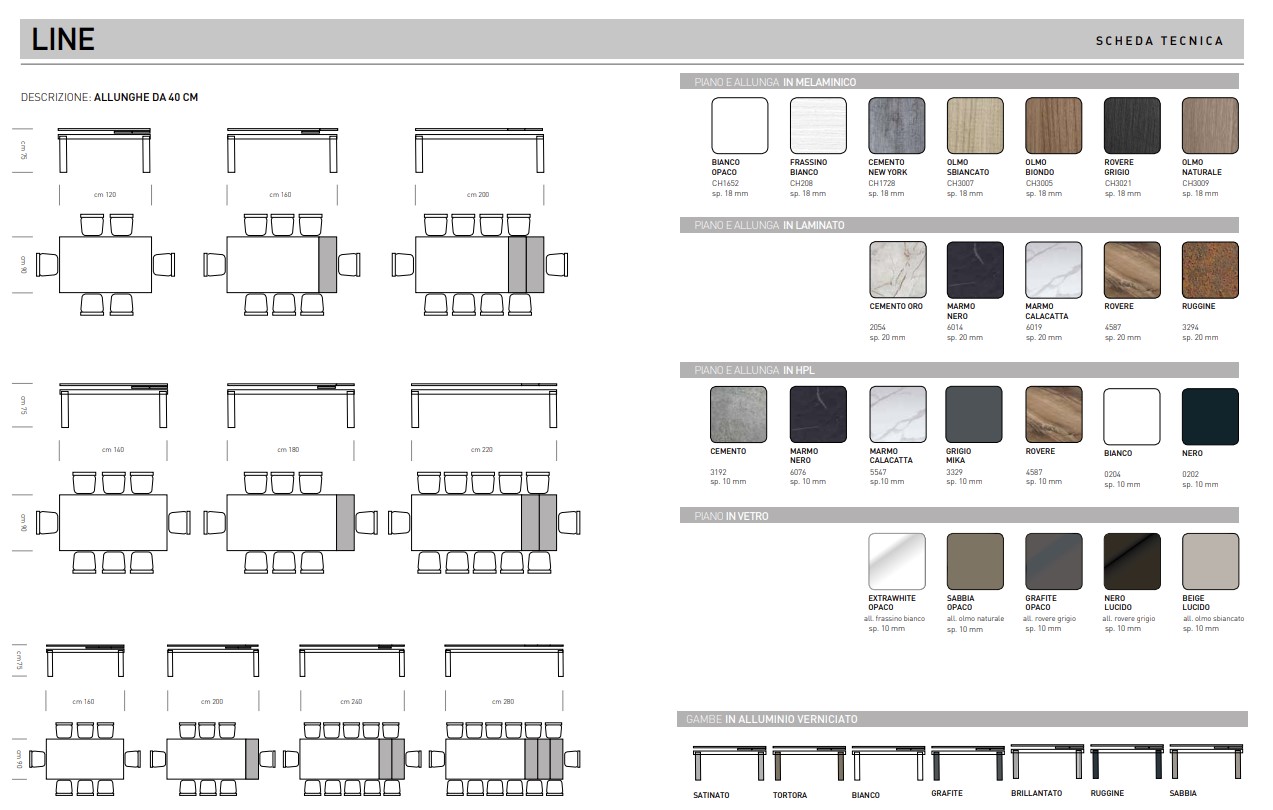Click the cm 120 table top-view diagram
The width and height of the screenshot is (1273, 810).
pyautogui.click(x=106, y=264)
